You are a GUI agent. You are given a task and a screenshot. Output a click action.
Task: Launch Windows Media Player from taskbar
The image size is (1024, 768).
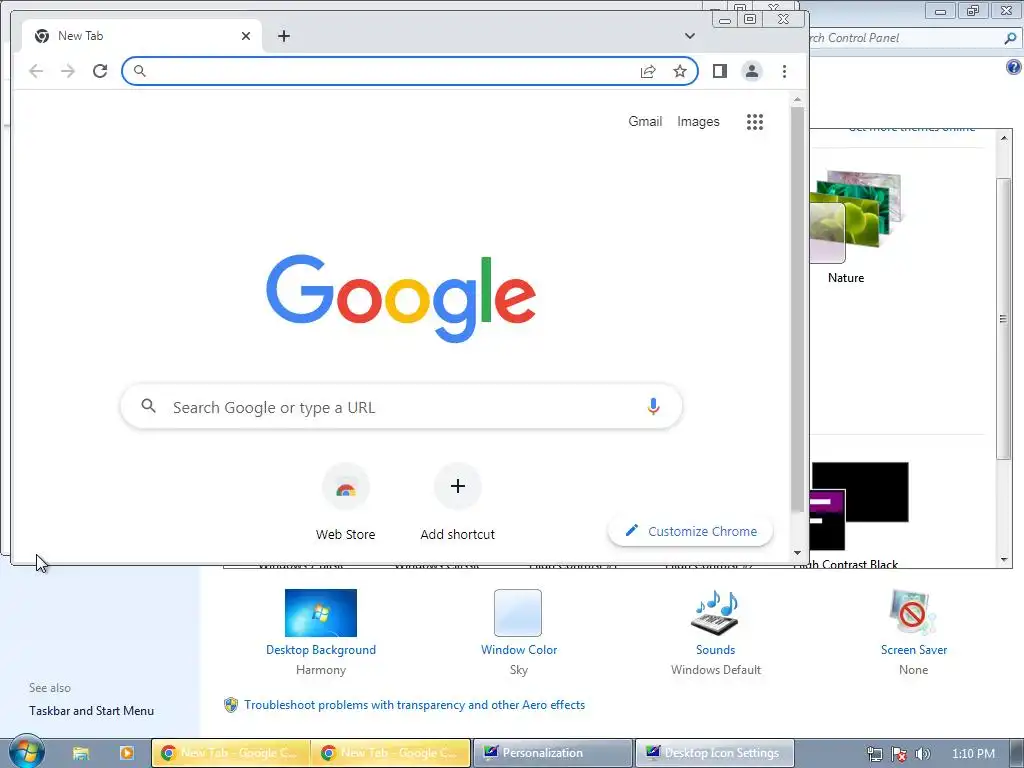point(127,753)
